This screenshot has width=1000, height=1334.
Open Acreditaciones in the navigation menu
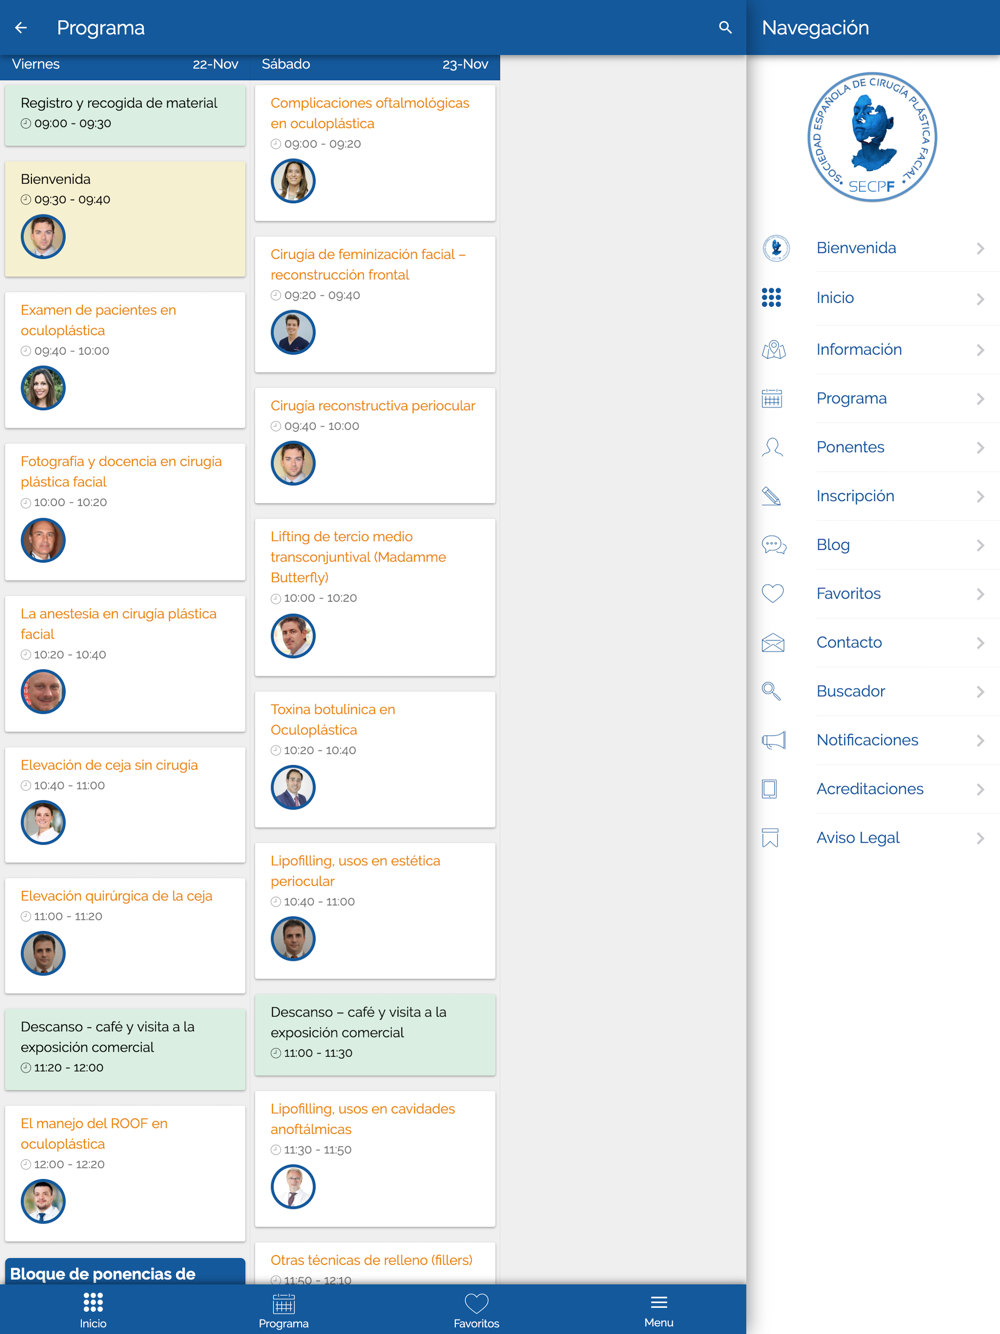[x=873, y=789]
